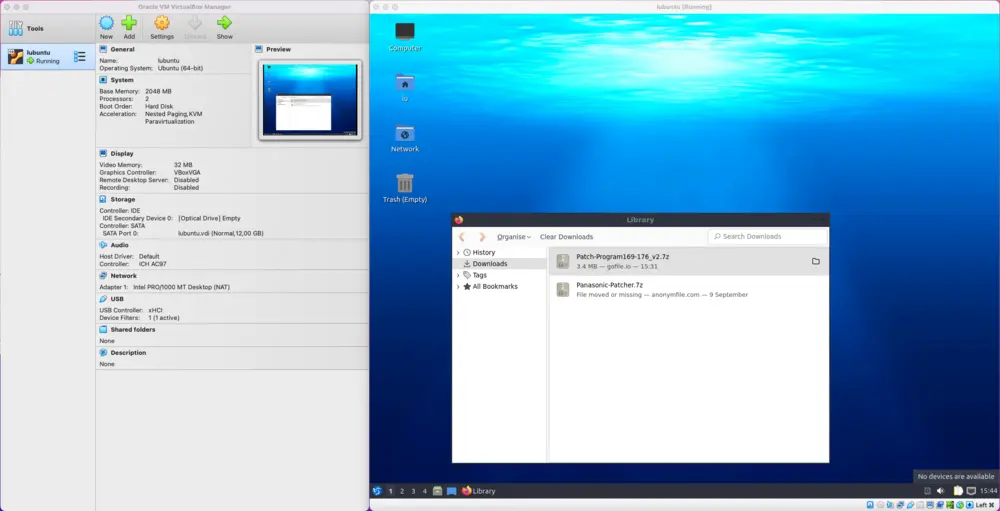Open the Network section header in VirtualBox details
Screen dimensions: 1000x511
(x=124, y=276)
